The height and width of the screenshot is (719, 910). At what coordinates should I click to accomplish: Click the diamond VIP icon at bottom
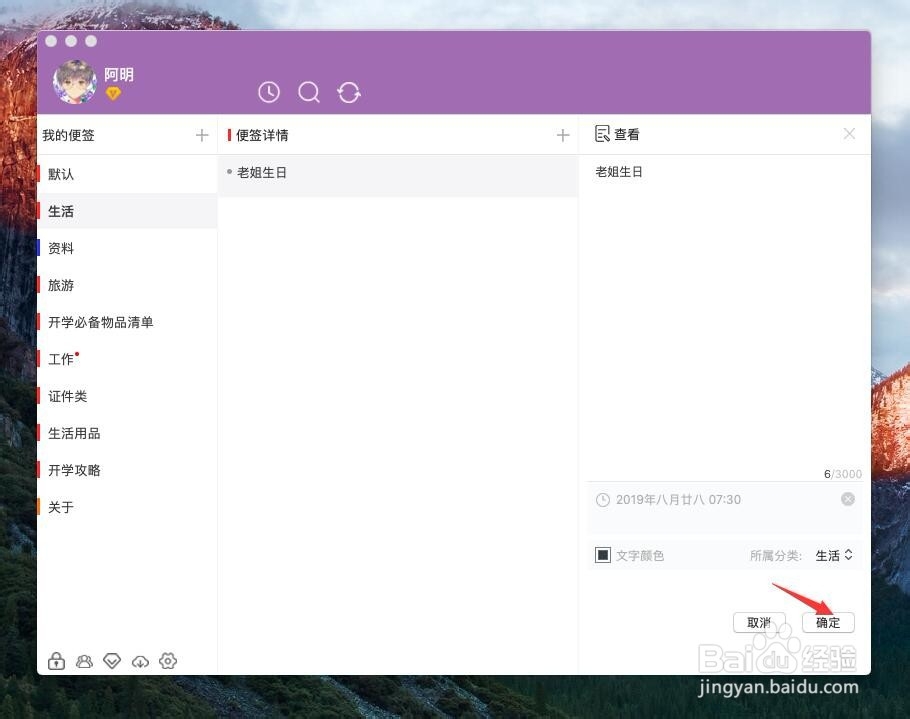(112, 661)
